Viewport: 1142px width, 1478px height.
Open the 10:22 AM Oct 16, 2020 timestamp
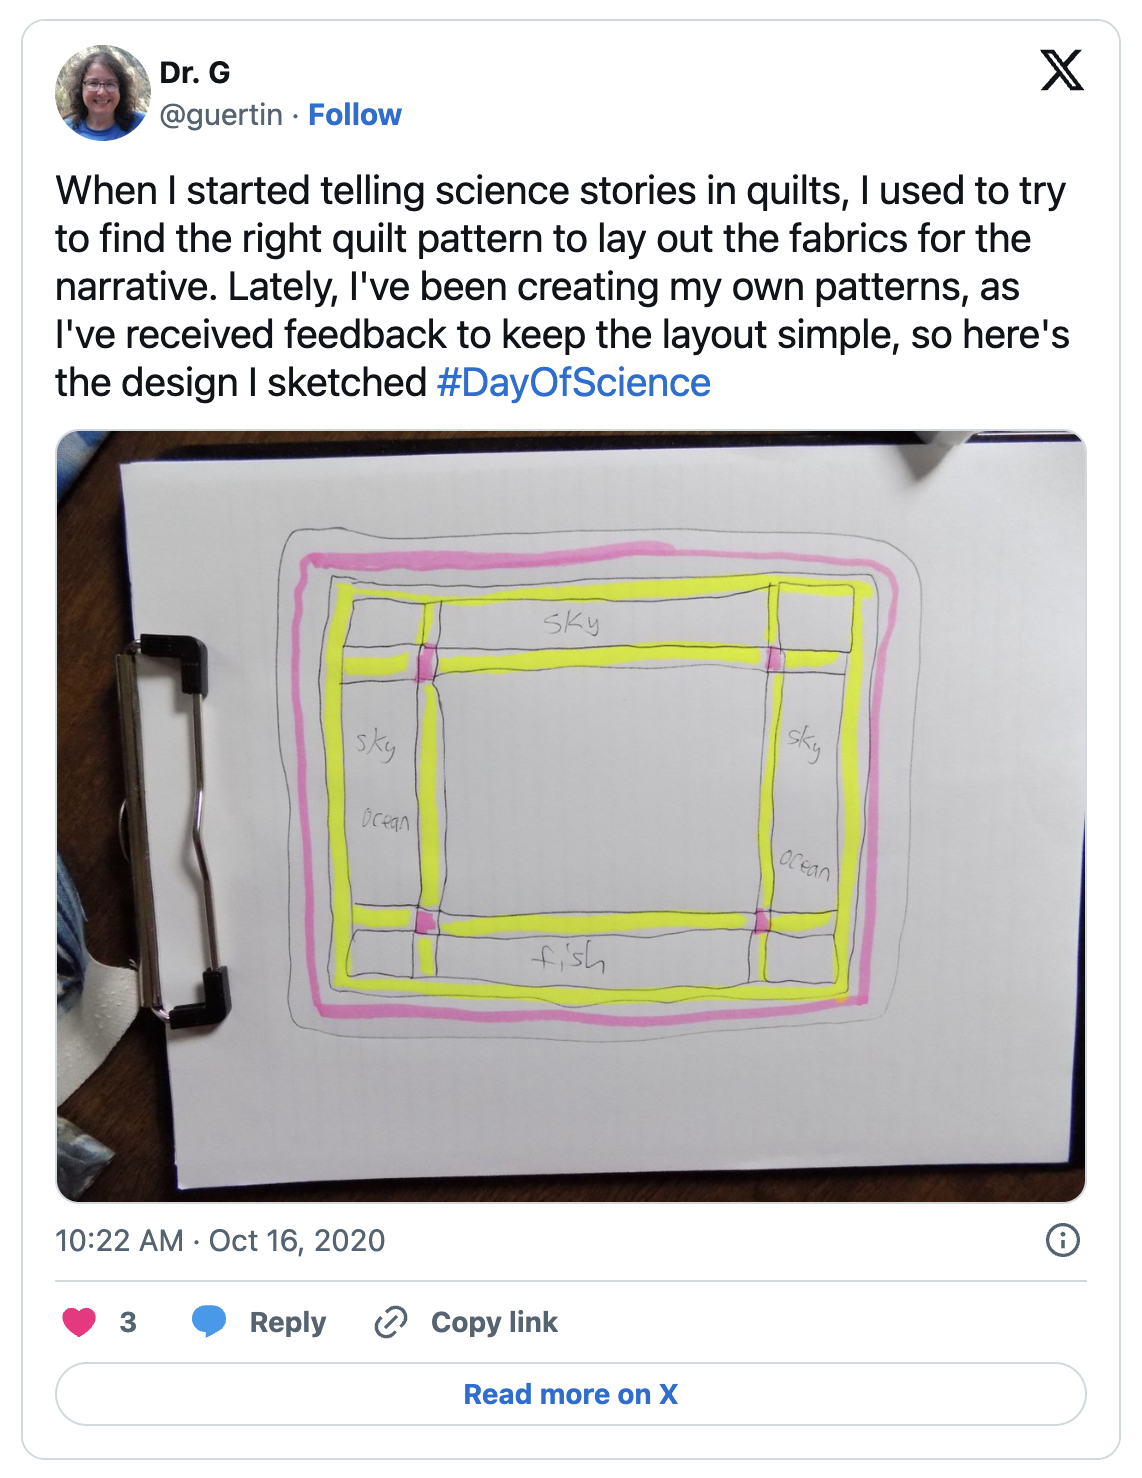point(220,1241)
